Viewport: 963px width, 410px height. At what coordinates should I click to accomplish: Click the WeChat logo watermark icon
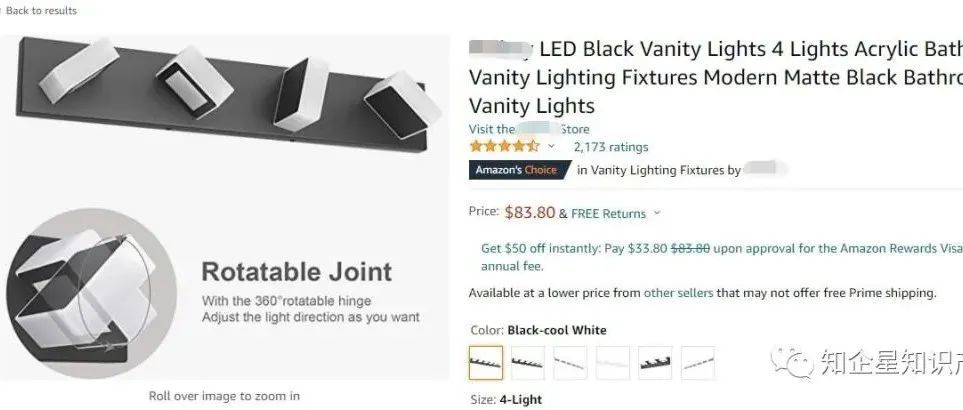[799, 361]
